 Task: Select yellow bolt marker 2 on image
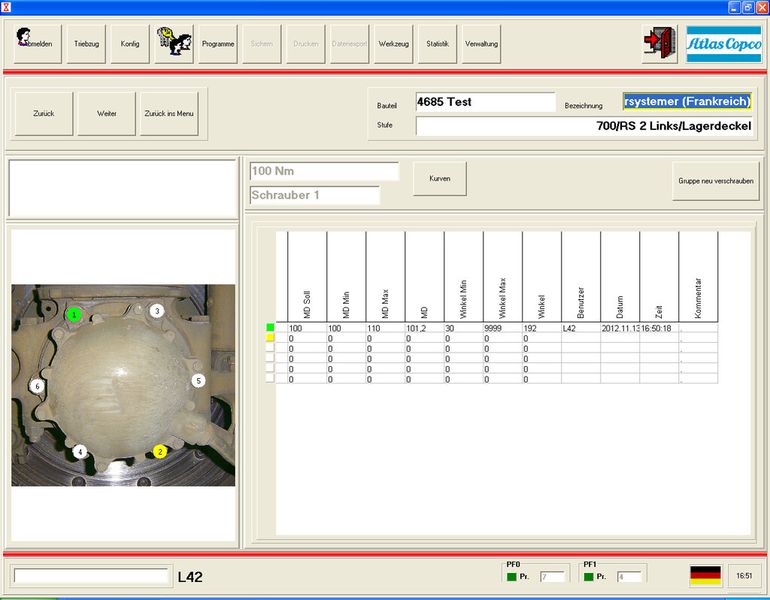coord(160,452)
